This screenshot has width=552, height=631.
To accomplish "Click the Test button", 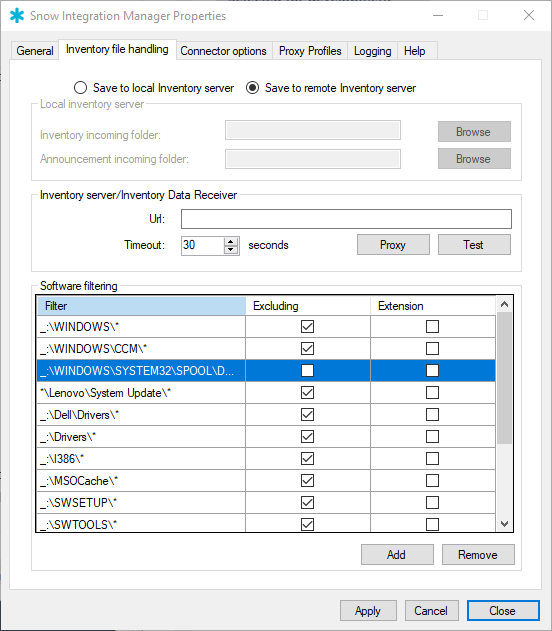I will coord(474,245).
